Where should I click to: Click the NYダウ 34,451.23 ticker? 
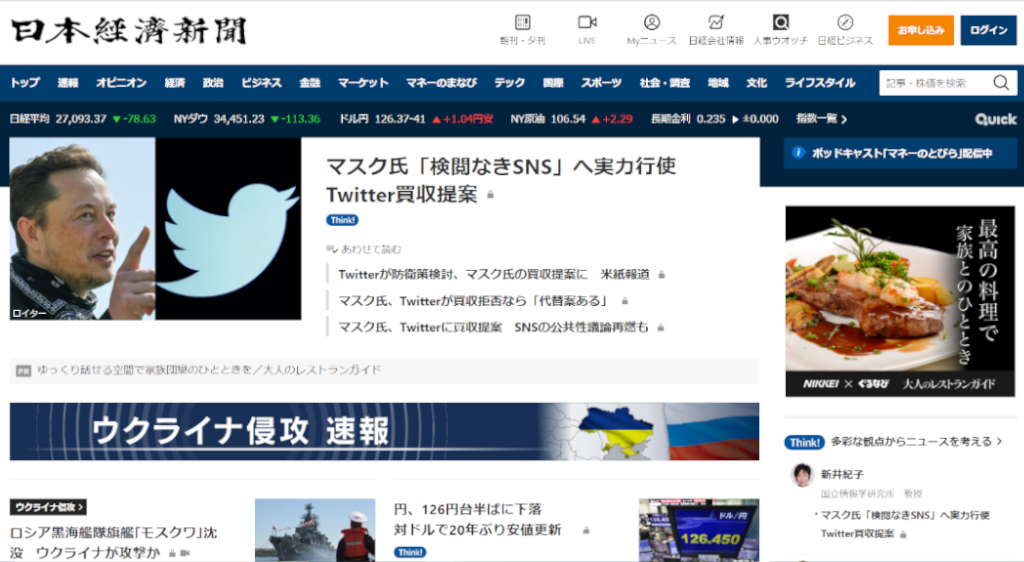pyautogui.click(x=247, y=119)
